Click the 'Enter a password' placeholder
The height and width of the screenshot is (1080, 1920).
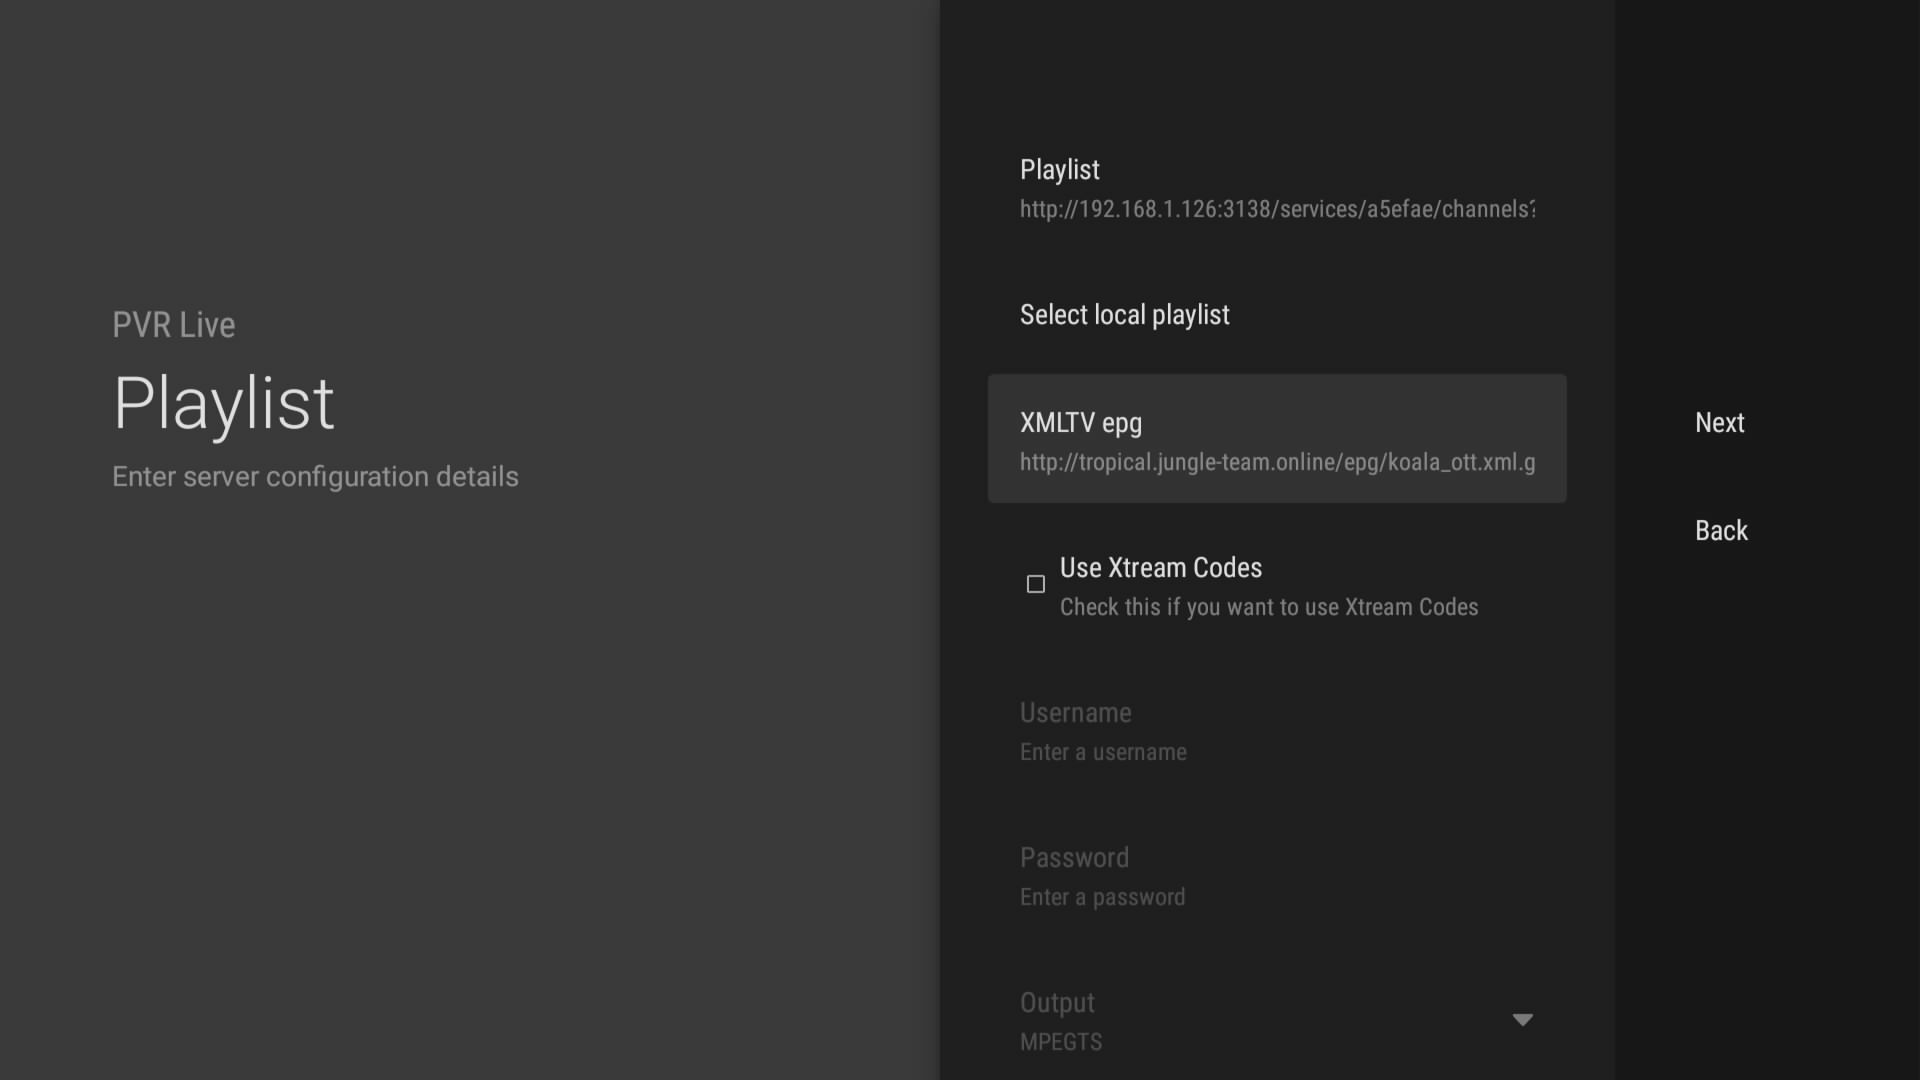click(x=1102, y=898)
